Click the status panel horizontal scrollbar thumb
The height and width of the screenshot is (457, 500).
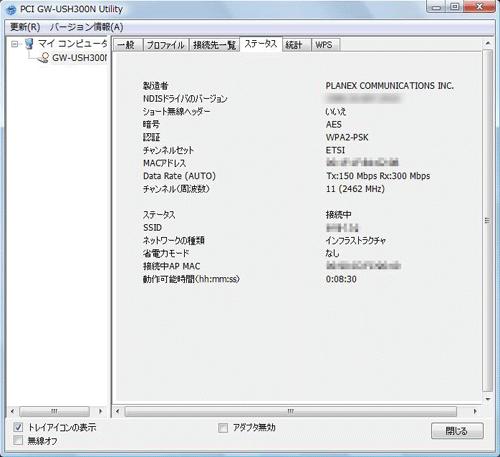(291, 411)
